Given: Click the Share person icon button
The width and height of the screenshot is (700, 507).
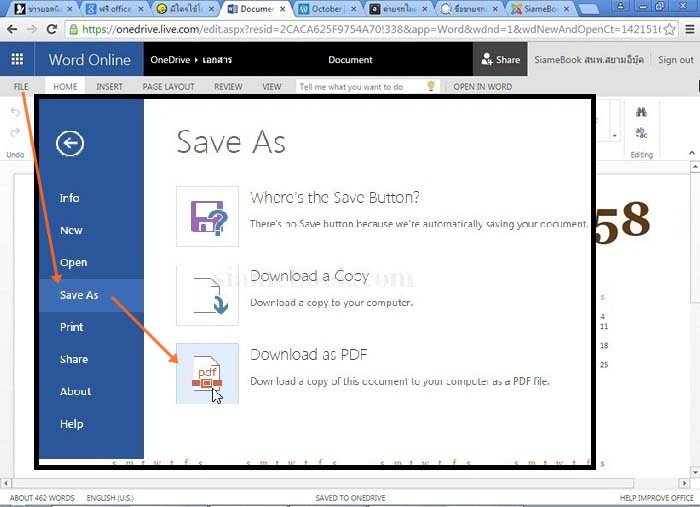Looking at the screenshot, I should click(500, 59).
